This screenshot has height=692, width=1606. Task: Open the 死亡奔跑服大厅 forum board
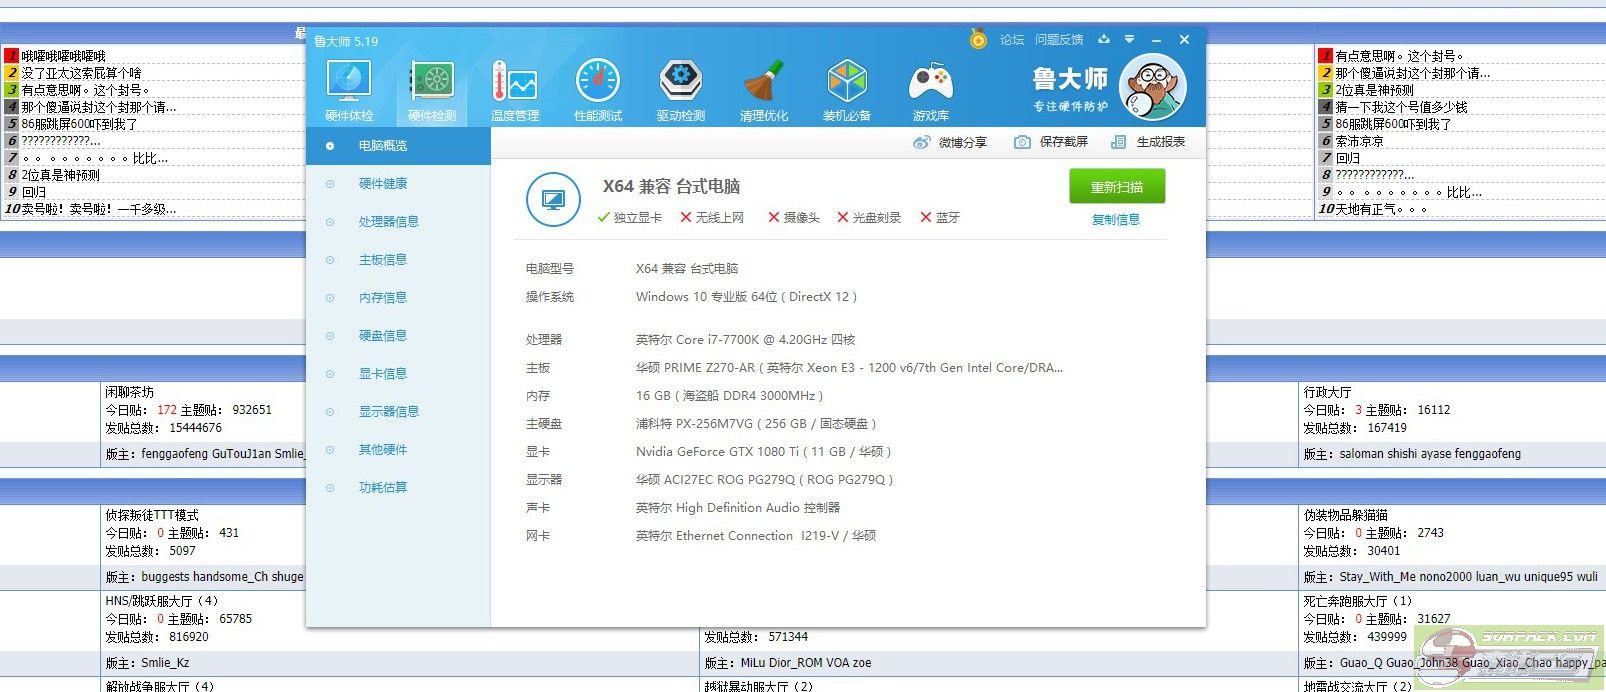click(1357, 601)
